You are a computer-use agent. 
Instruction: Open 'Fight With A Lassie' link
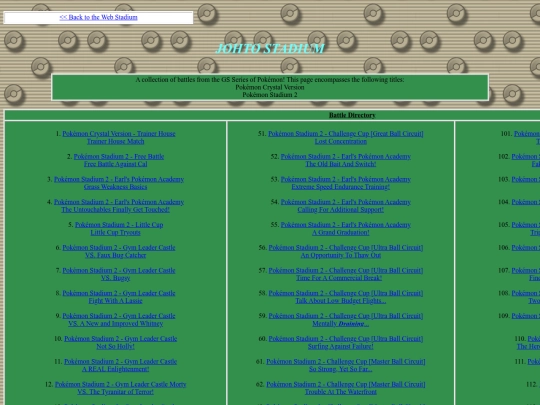click(x=115, y=301)
